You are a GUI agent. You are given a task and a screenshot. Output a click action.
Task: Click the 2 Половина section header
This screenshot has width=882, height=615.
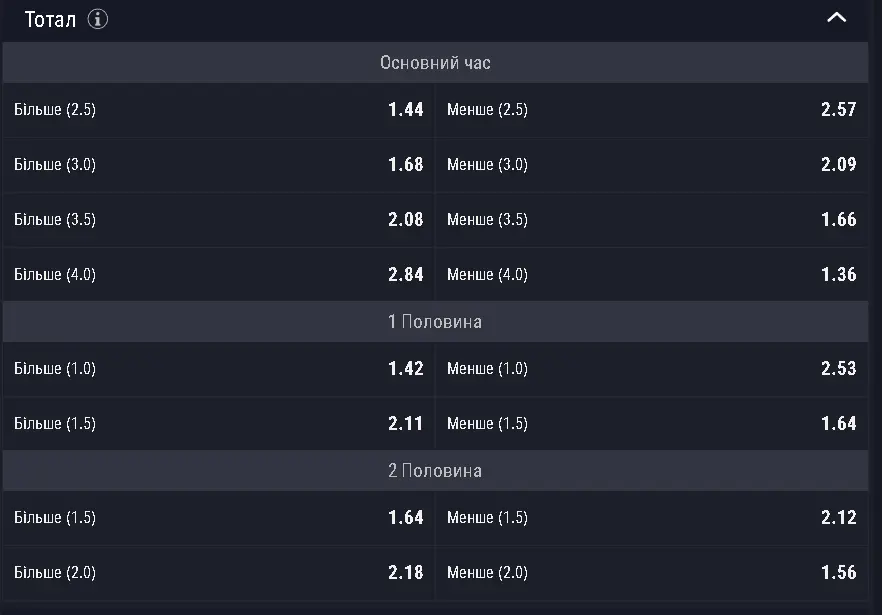coord(435,470)
